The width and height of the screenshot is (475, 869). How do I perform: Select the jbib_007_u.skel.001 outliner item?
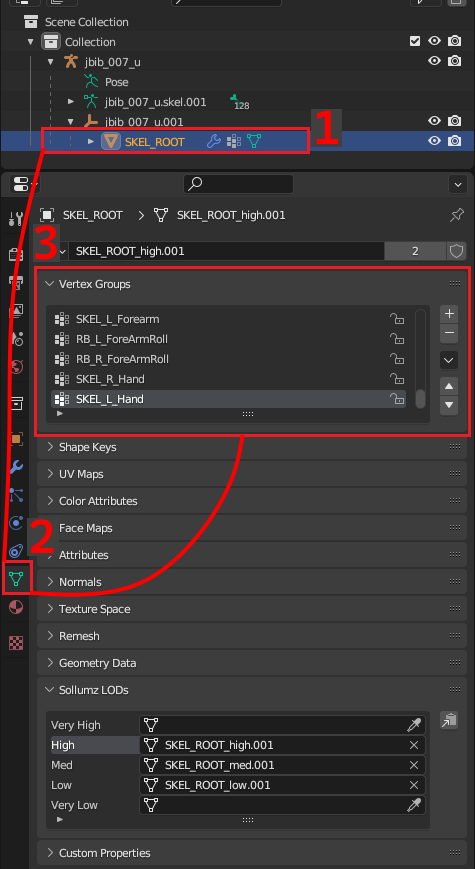pos(155,102)
